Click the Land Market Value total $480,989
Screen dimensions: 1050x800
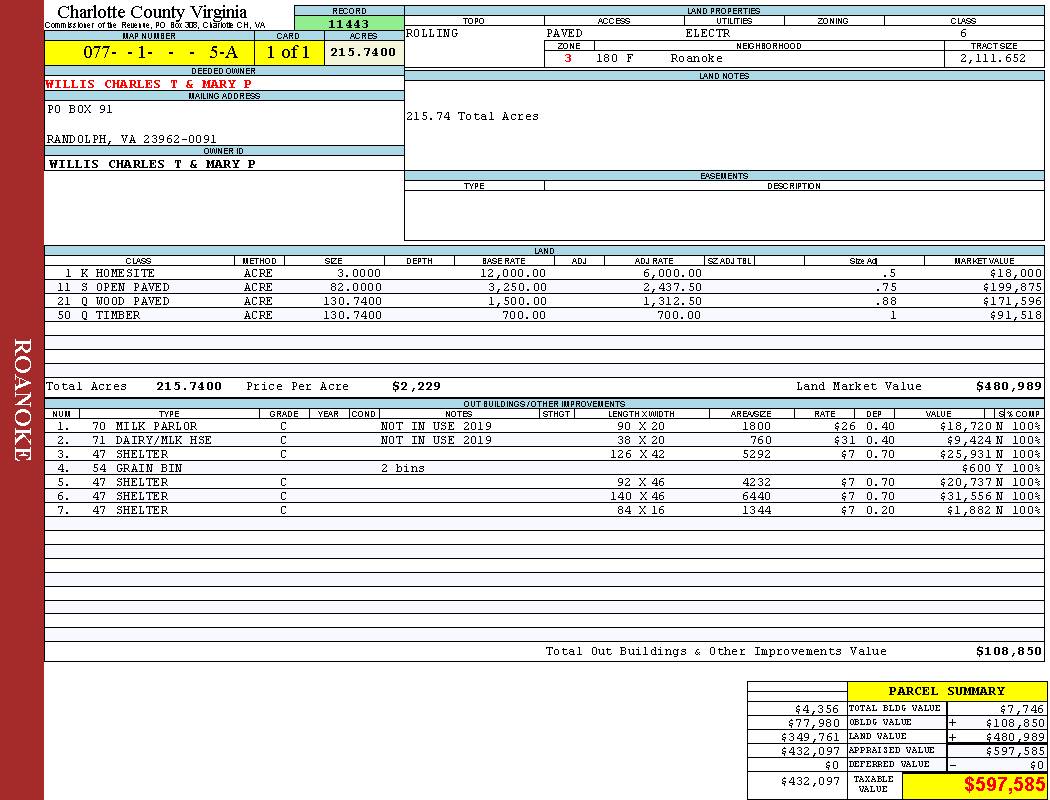pos(1008,386)
